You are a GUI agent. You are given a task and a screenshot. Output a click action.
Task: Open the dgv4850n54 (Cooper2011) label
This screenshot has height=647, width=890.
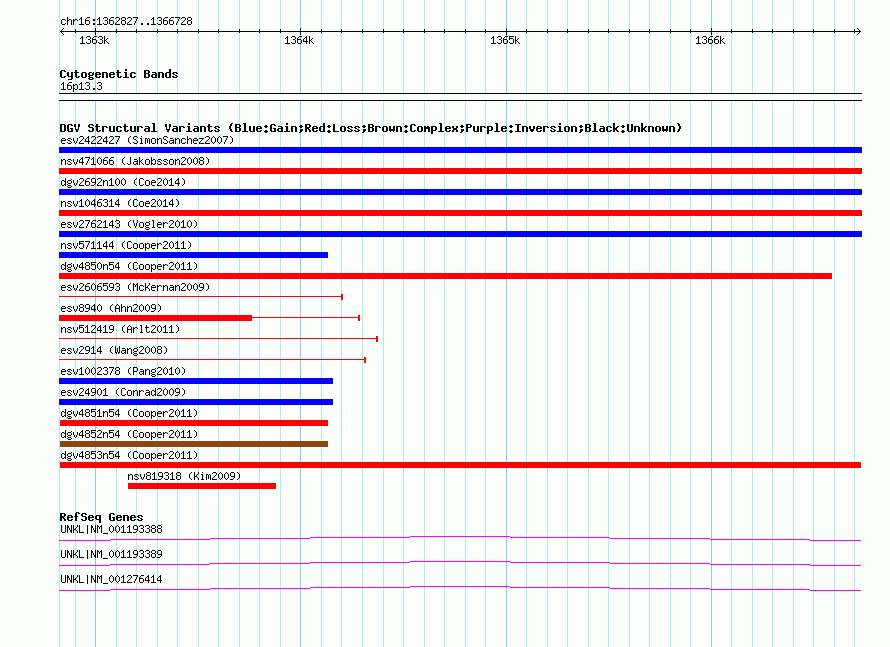(x=129, y=266)
